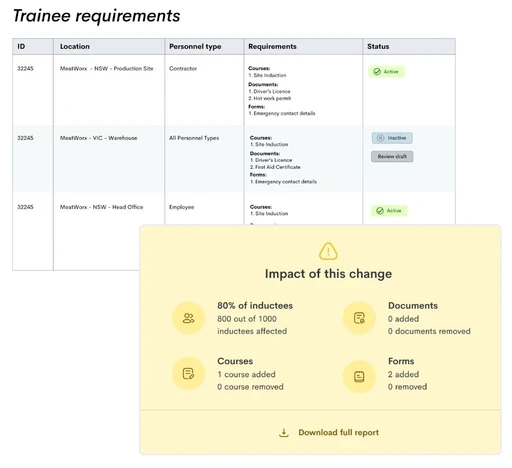Click Forms 2 added text
Image resolution: width=512 pixels, height=468 pixels.
point(403,374)
